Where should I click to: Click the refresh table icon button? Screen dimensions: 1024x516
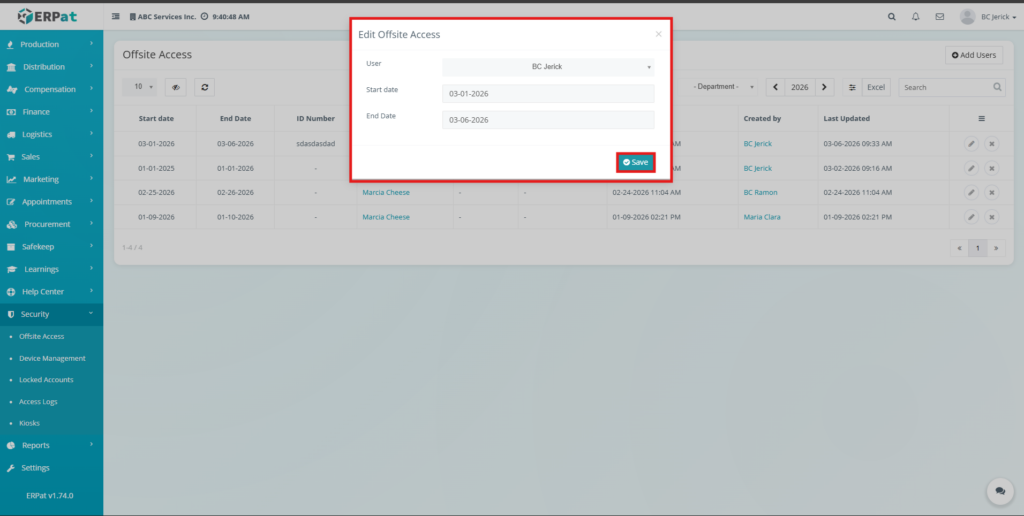click(204, 87)
